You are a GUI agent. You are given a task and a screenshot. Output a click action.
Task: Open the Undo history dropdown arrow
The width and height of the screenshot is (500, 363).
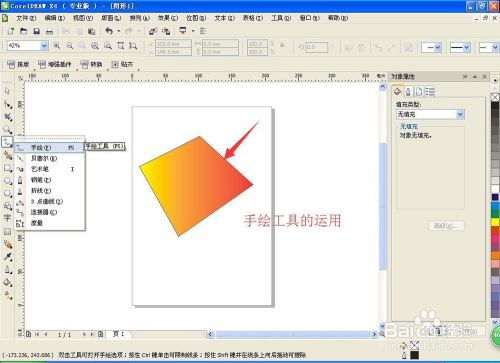click(118, 31)
